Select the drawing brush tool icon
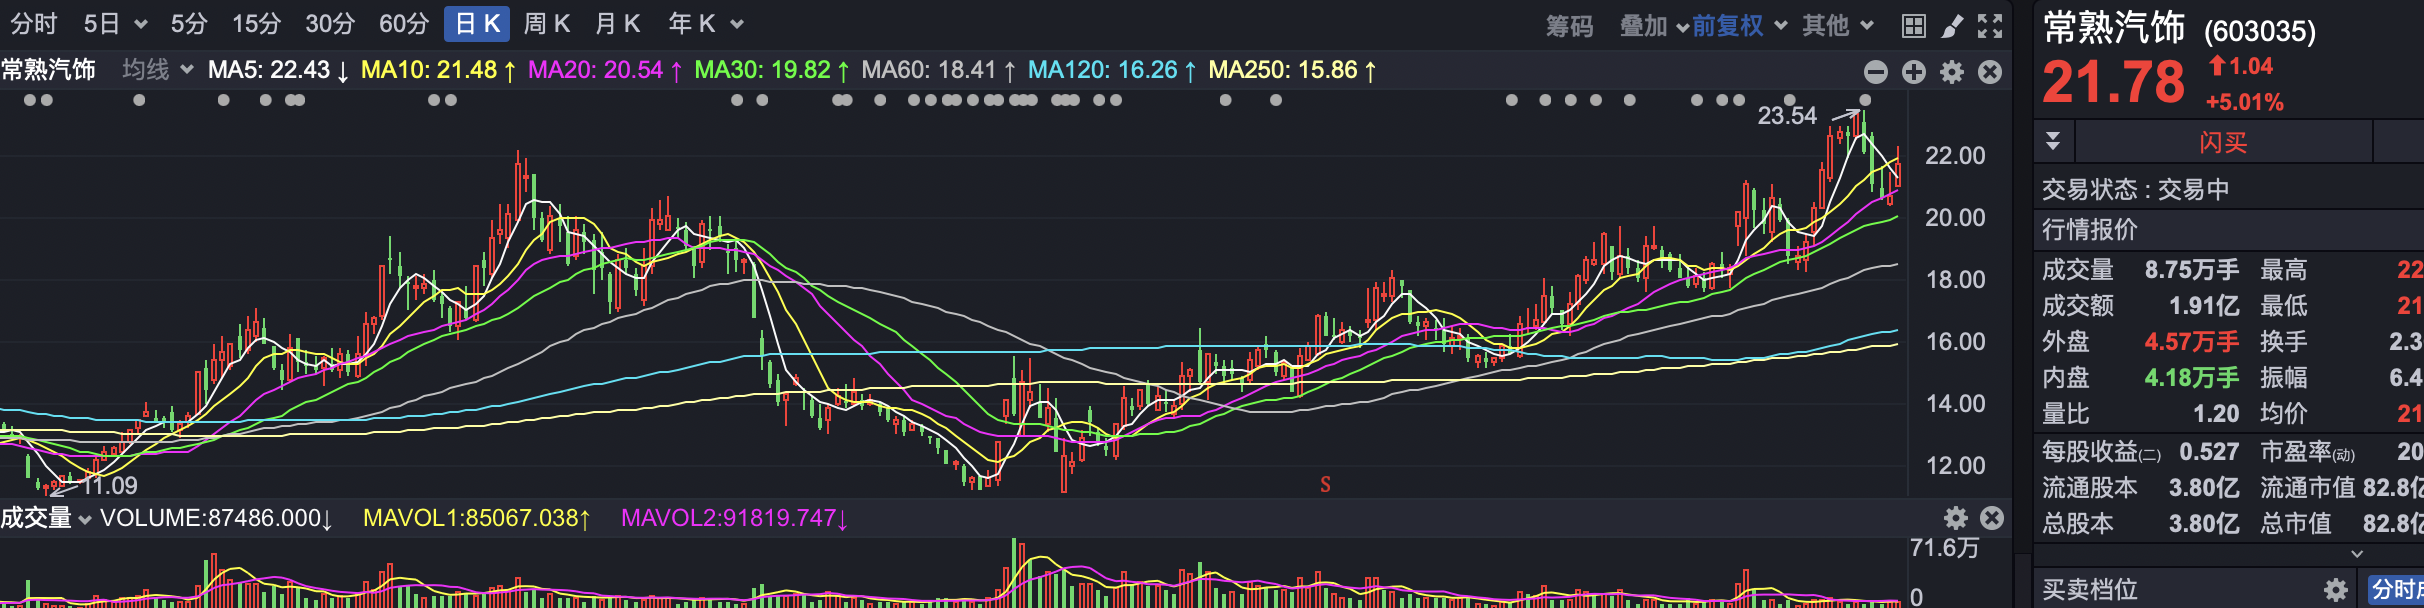Viewport: 2424px width, 608px height. [x=1952, y=26]
